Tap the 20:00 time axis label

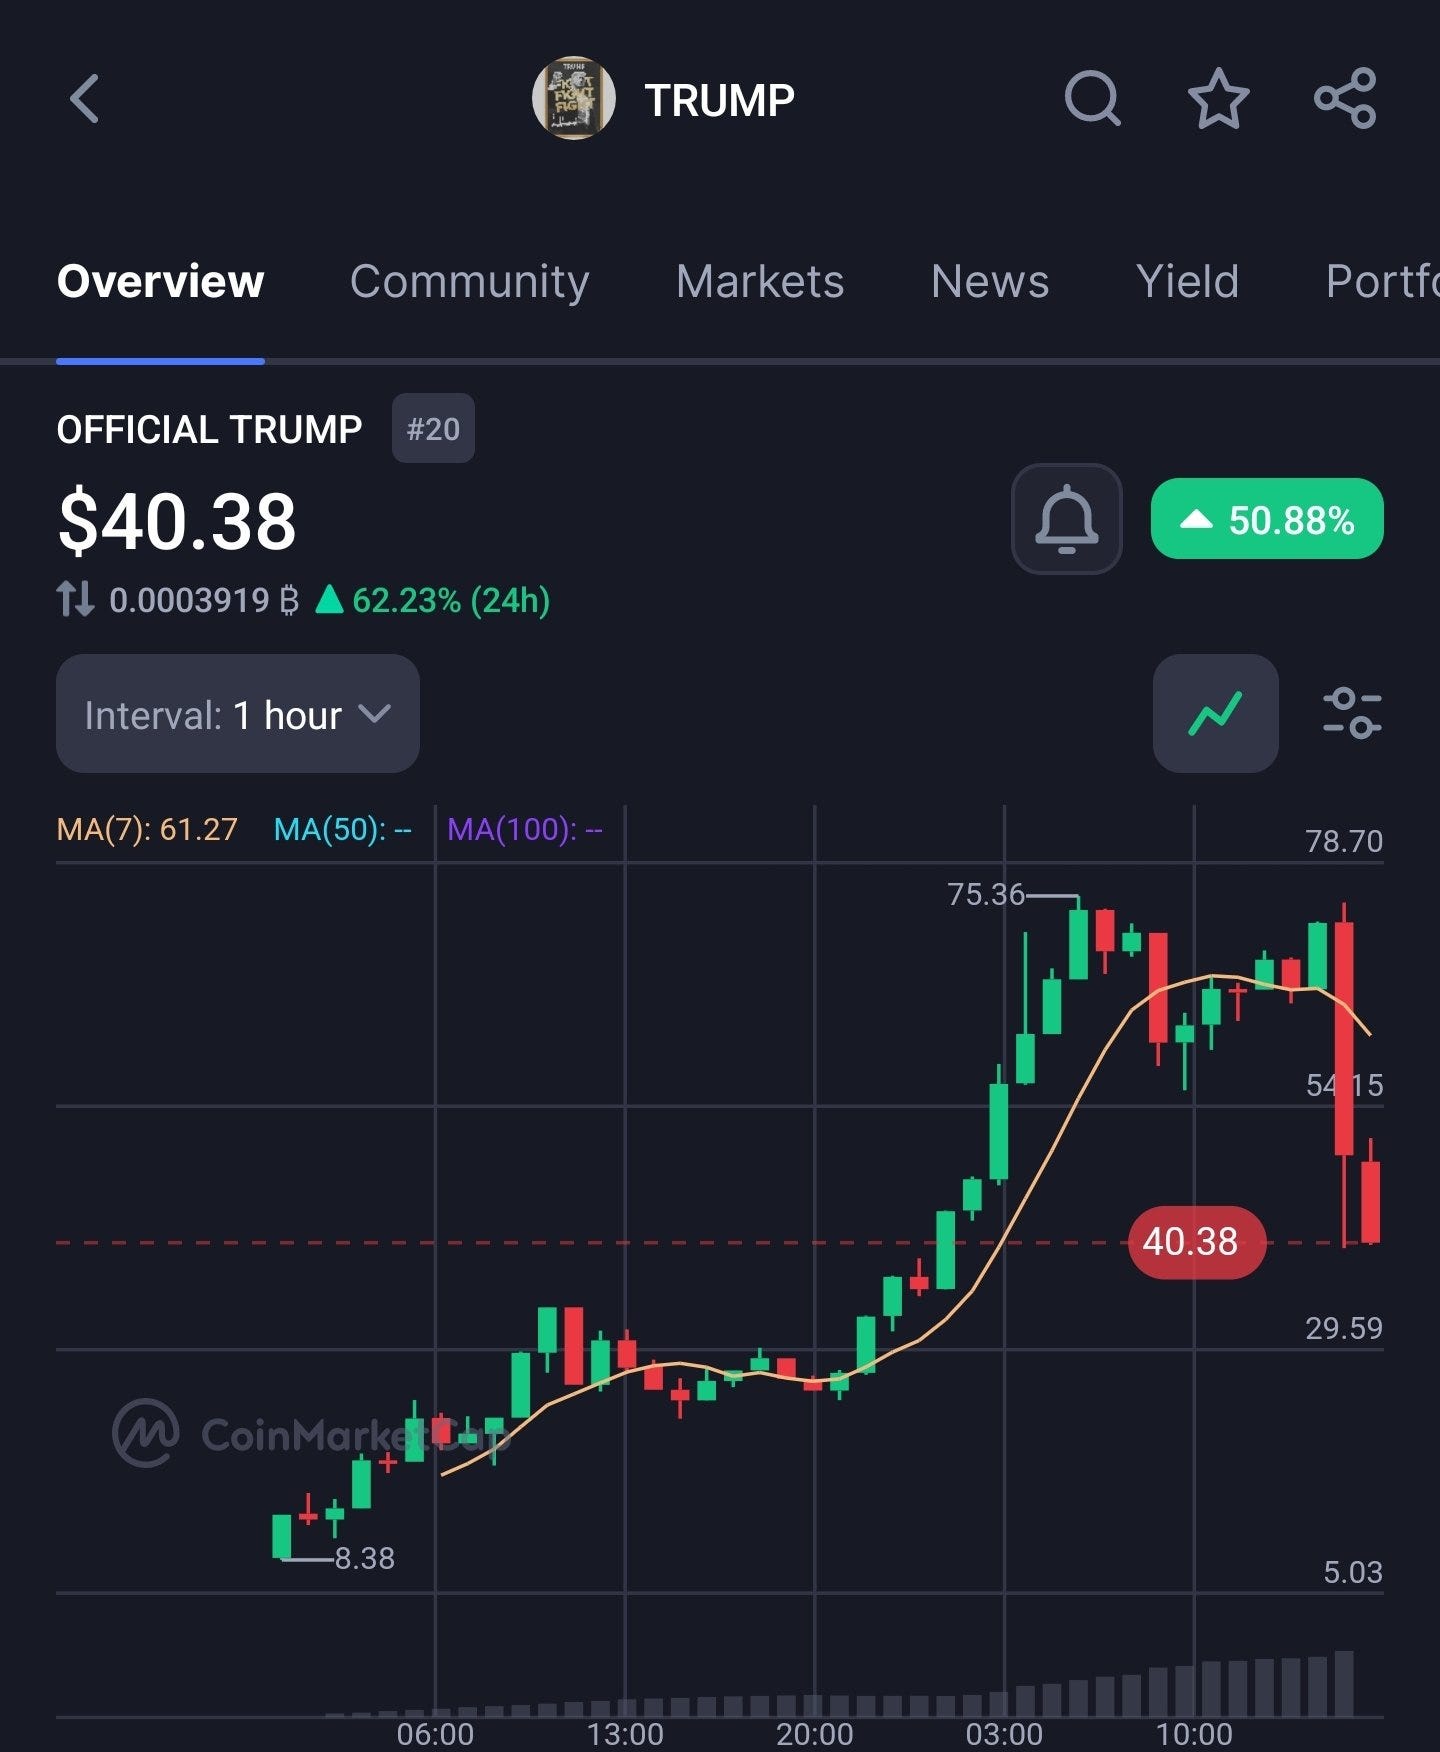pyautogui.click(x=815, y=1733)
